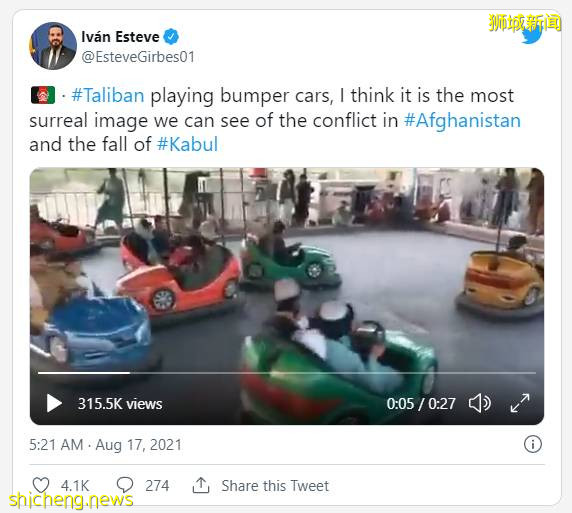Click the Afghanistan flag emoji
Screen dimensions: 572x513
point(43,95)
